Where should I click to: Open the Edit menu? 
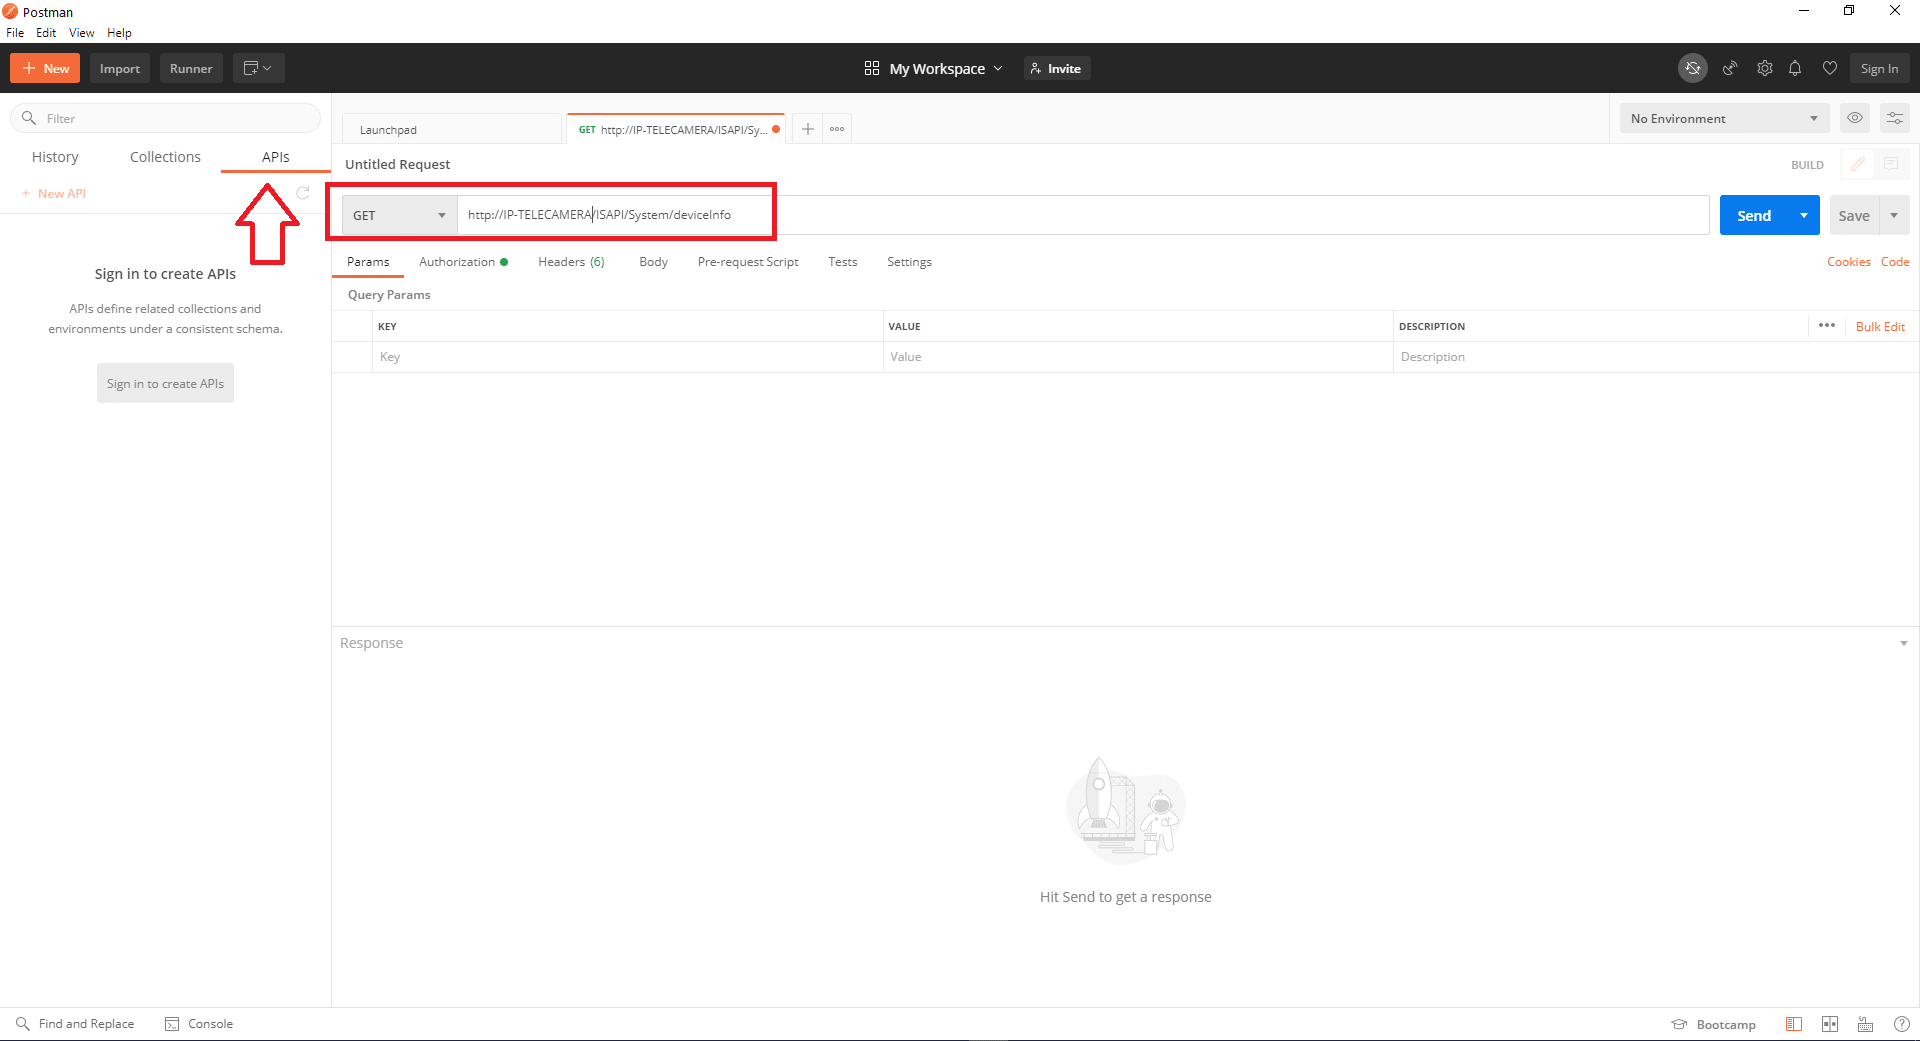pyautogui.click(x=46, y=33)
